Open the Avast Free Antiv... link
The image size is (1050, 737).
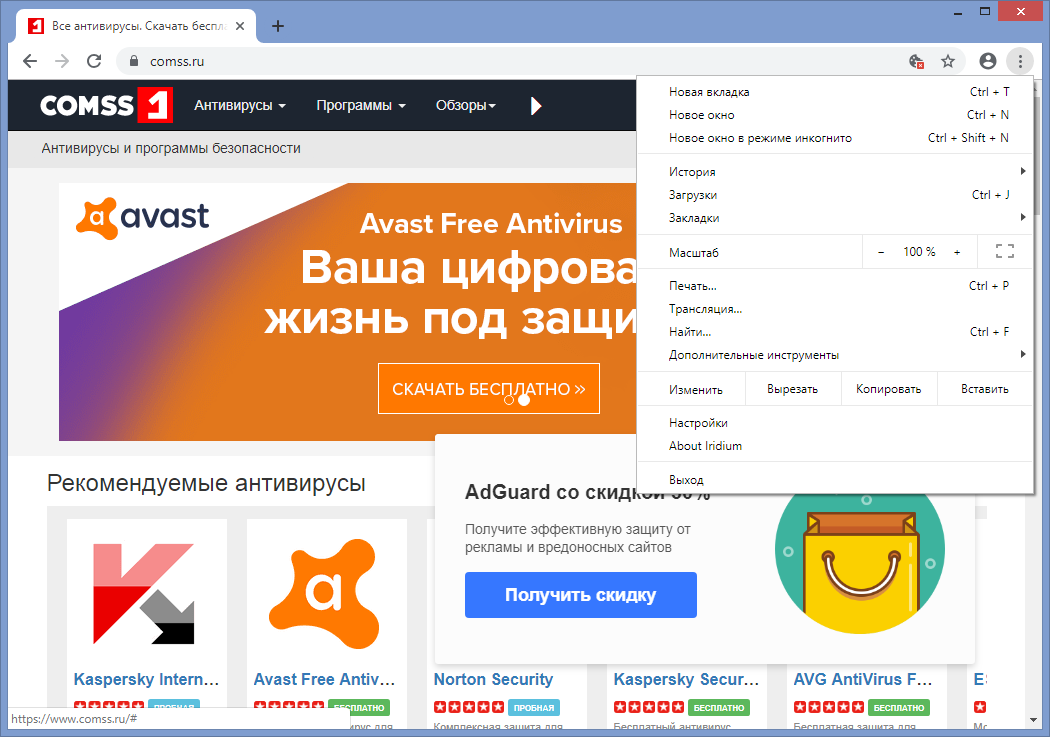click(325, 679)
